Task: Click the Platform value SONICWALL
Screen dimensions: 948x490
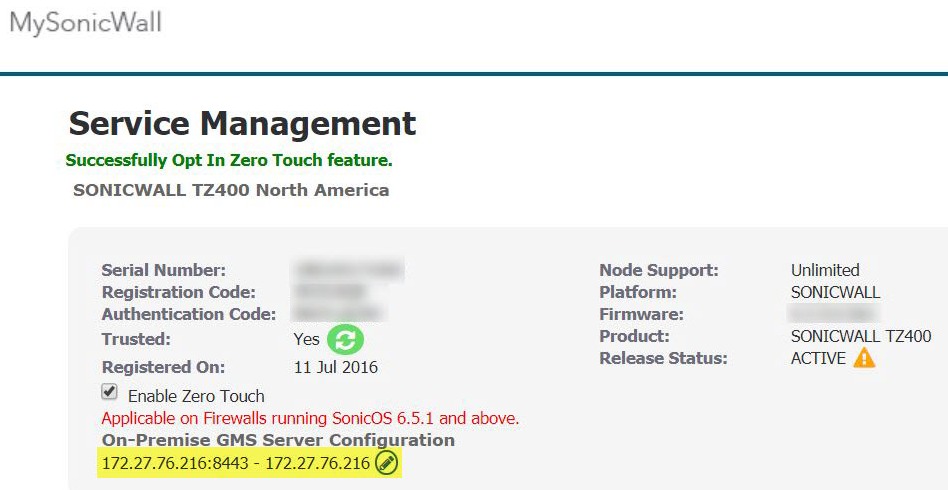Action: pyautogui.click(x=833, y=292)
